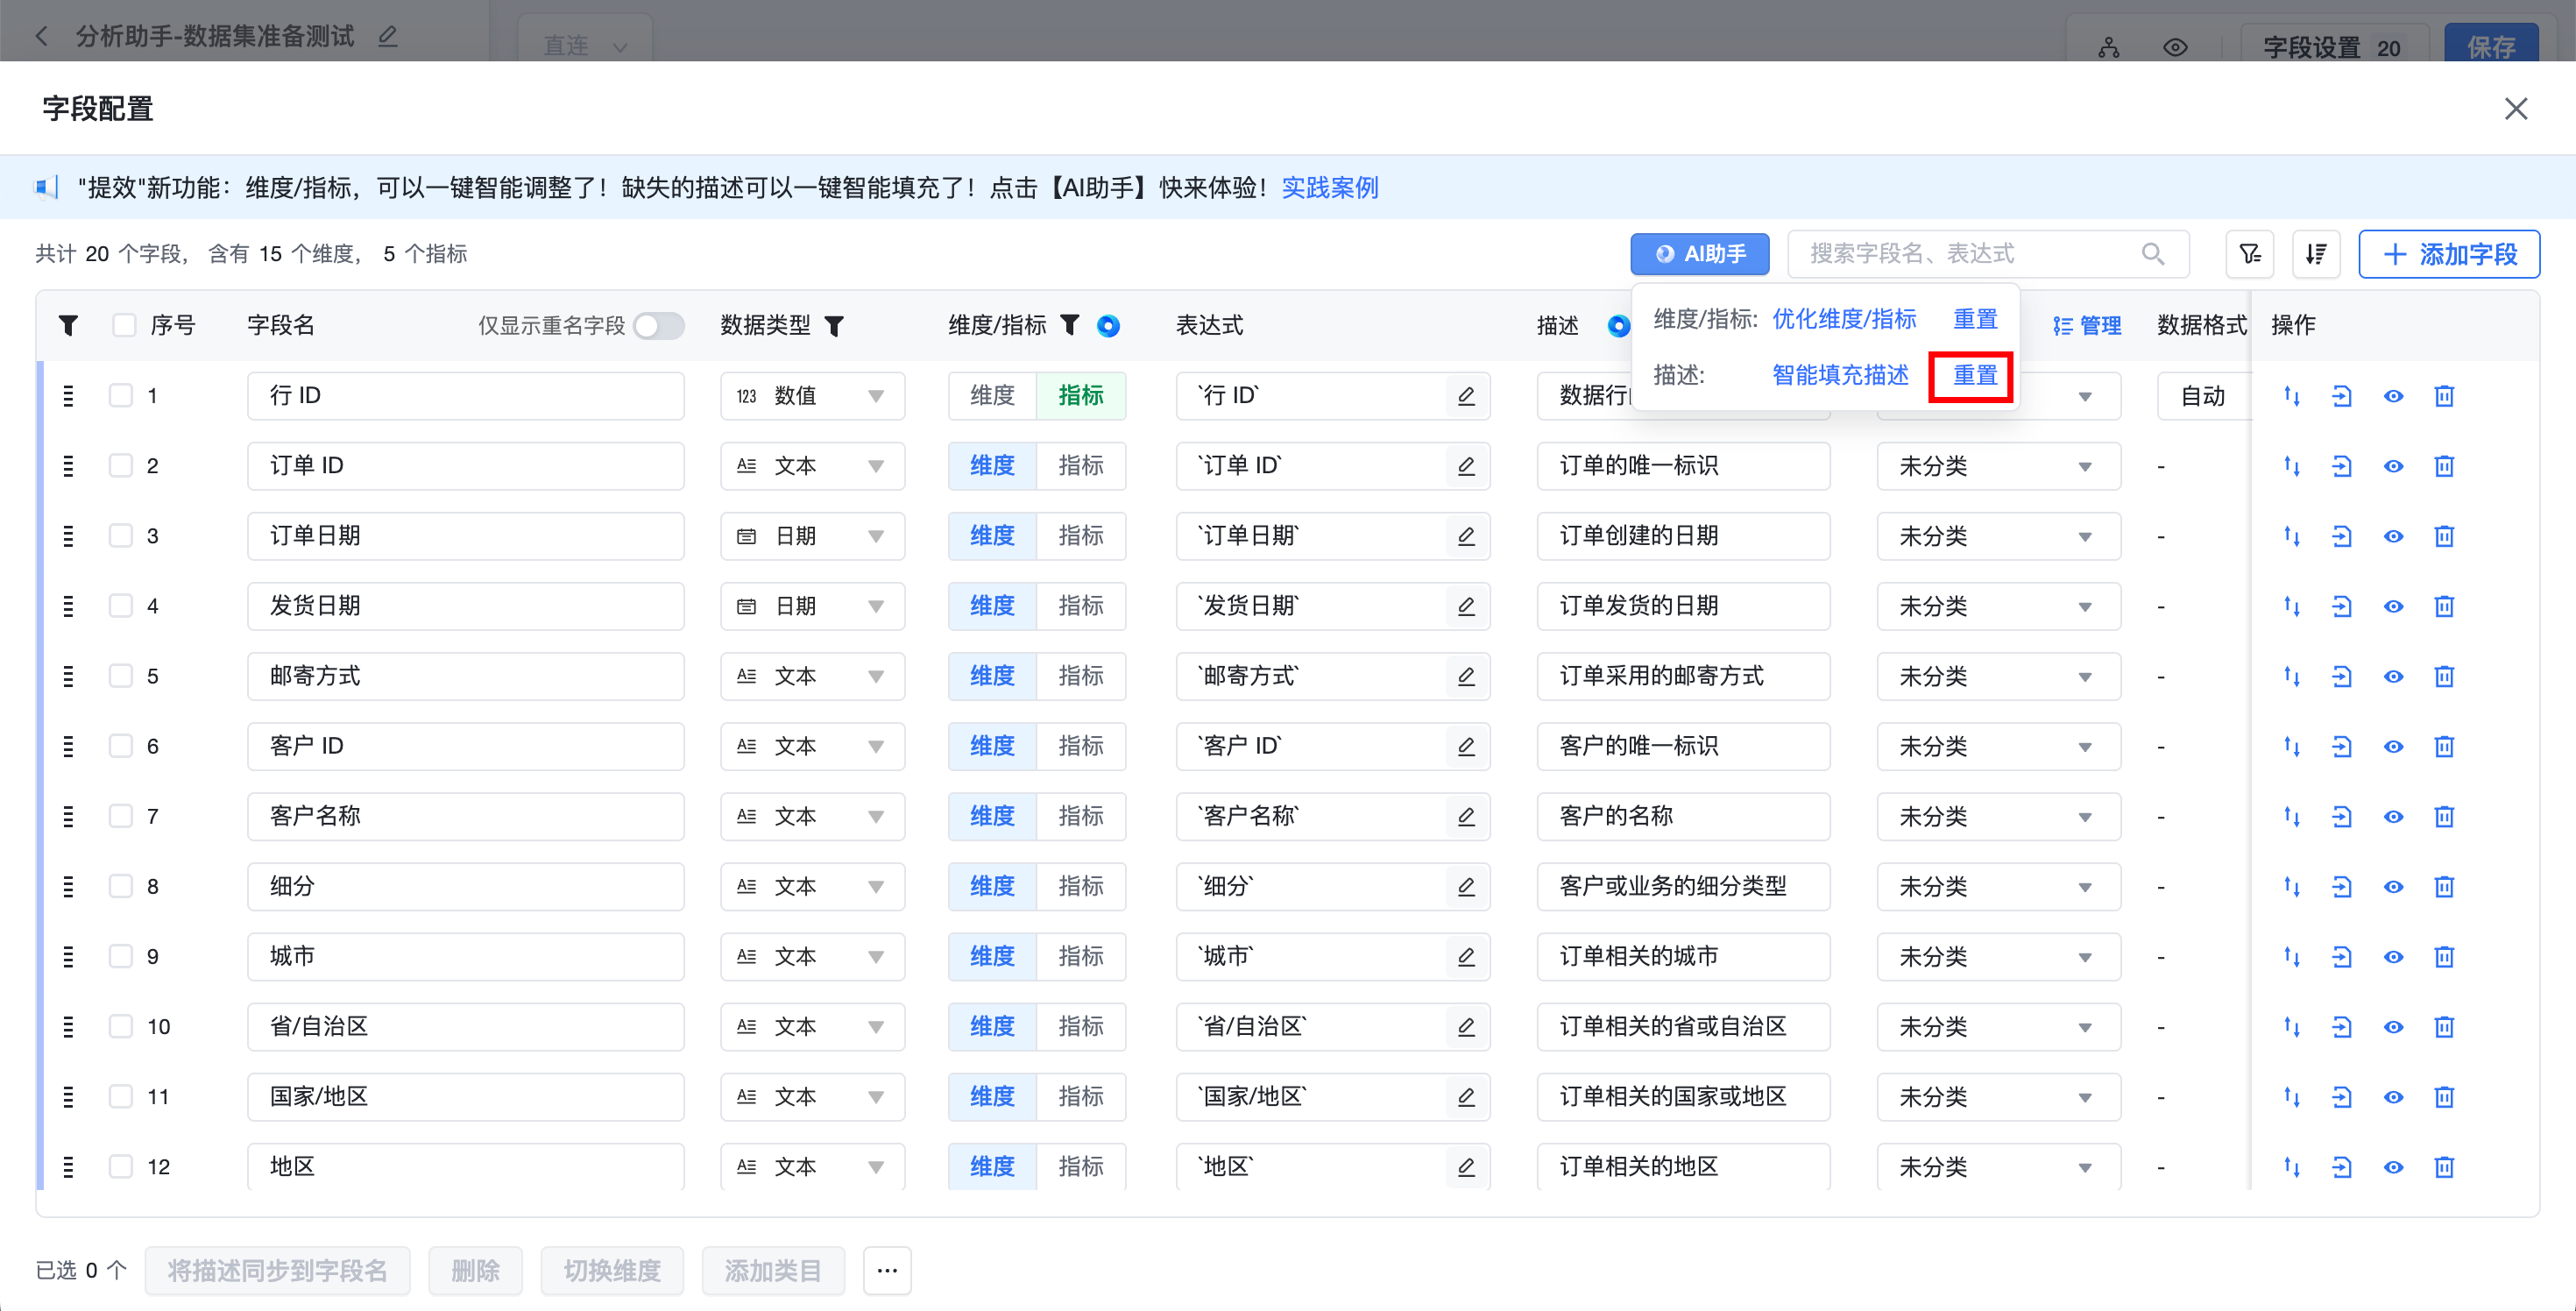Click the drag handle of row 国家/地区
Image resolution: width=2576 pixels, height=1311 pixels.
[68, 1096]
